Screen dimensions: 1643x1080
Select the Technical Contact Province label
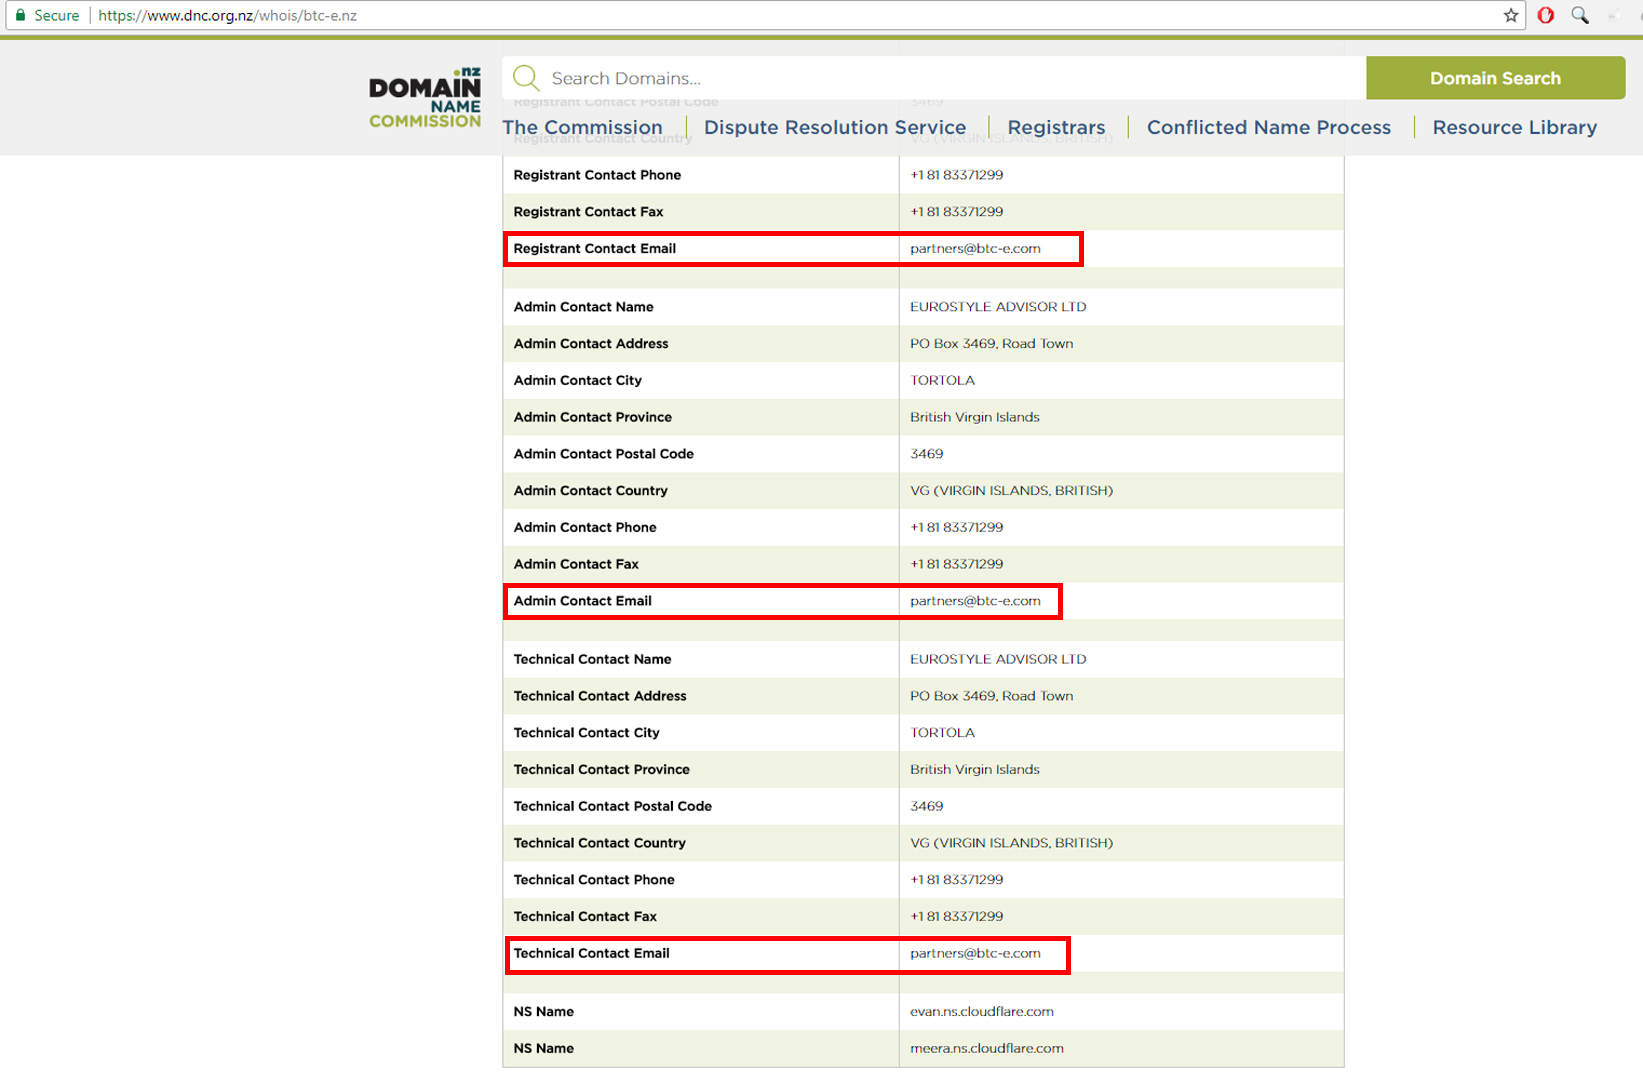pos(602,770)
